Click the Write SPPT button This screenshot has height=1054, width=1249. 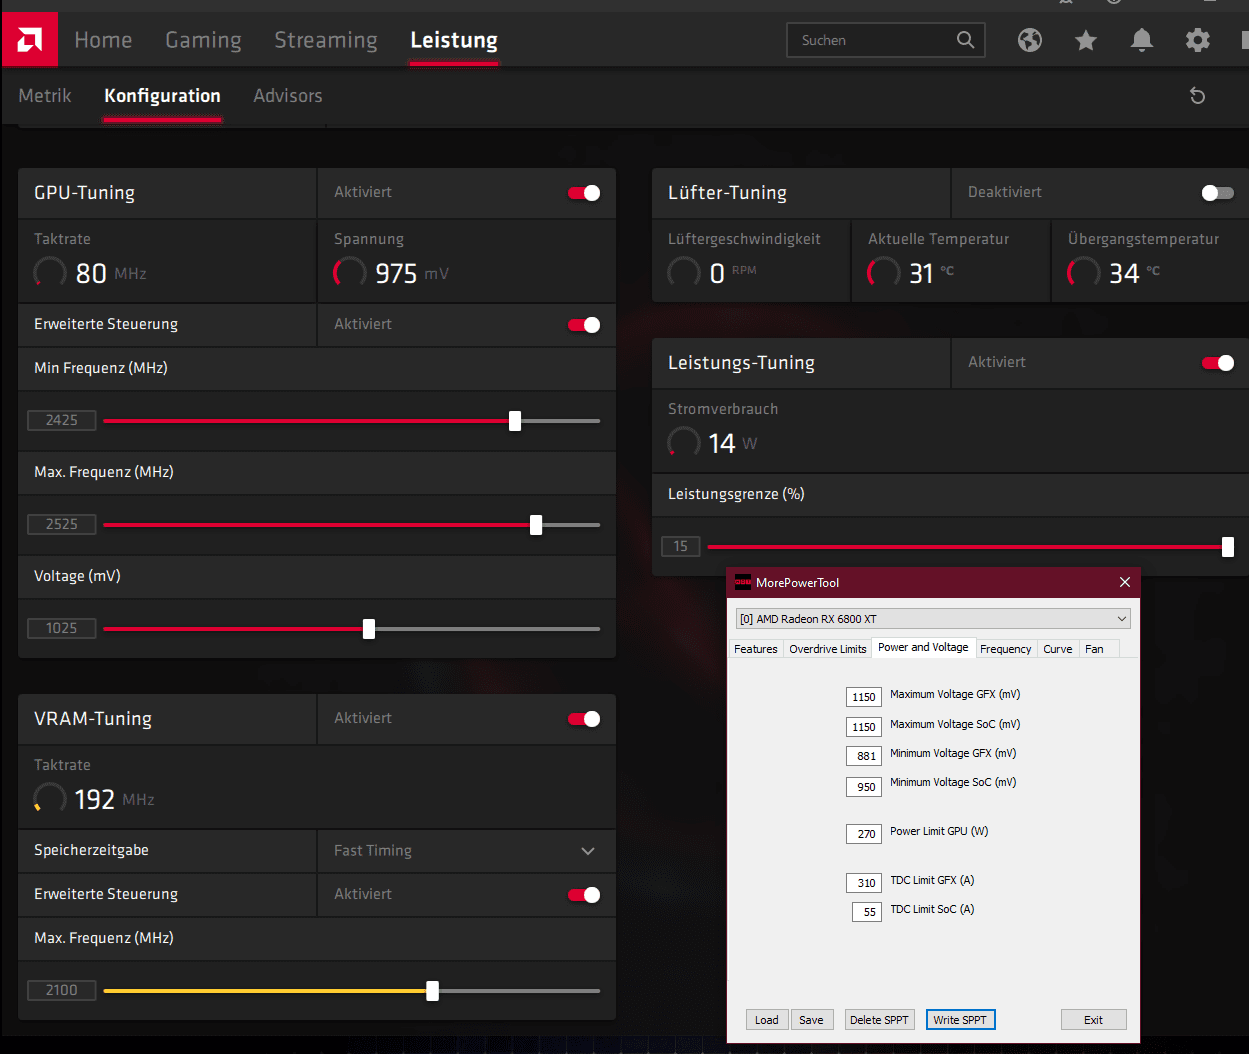(x=960, y=1020)
